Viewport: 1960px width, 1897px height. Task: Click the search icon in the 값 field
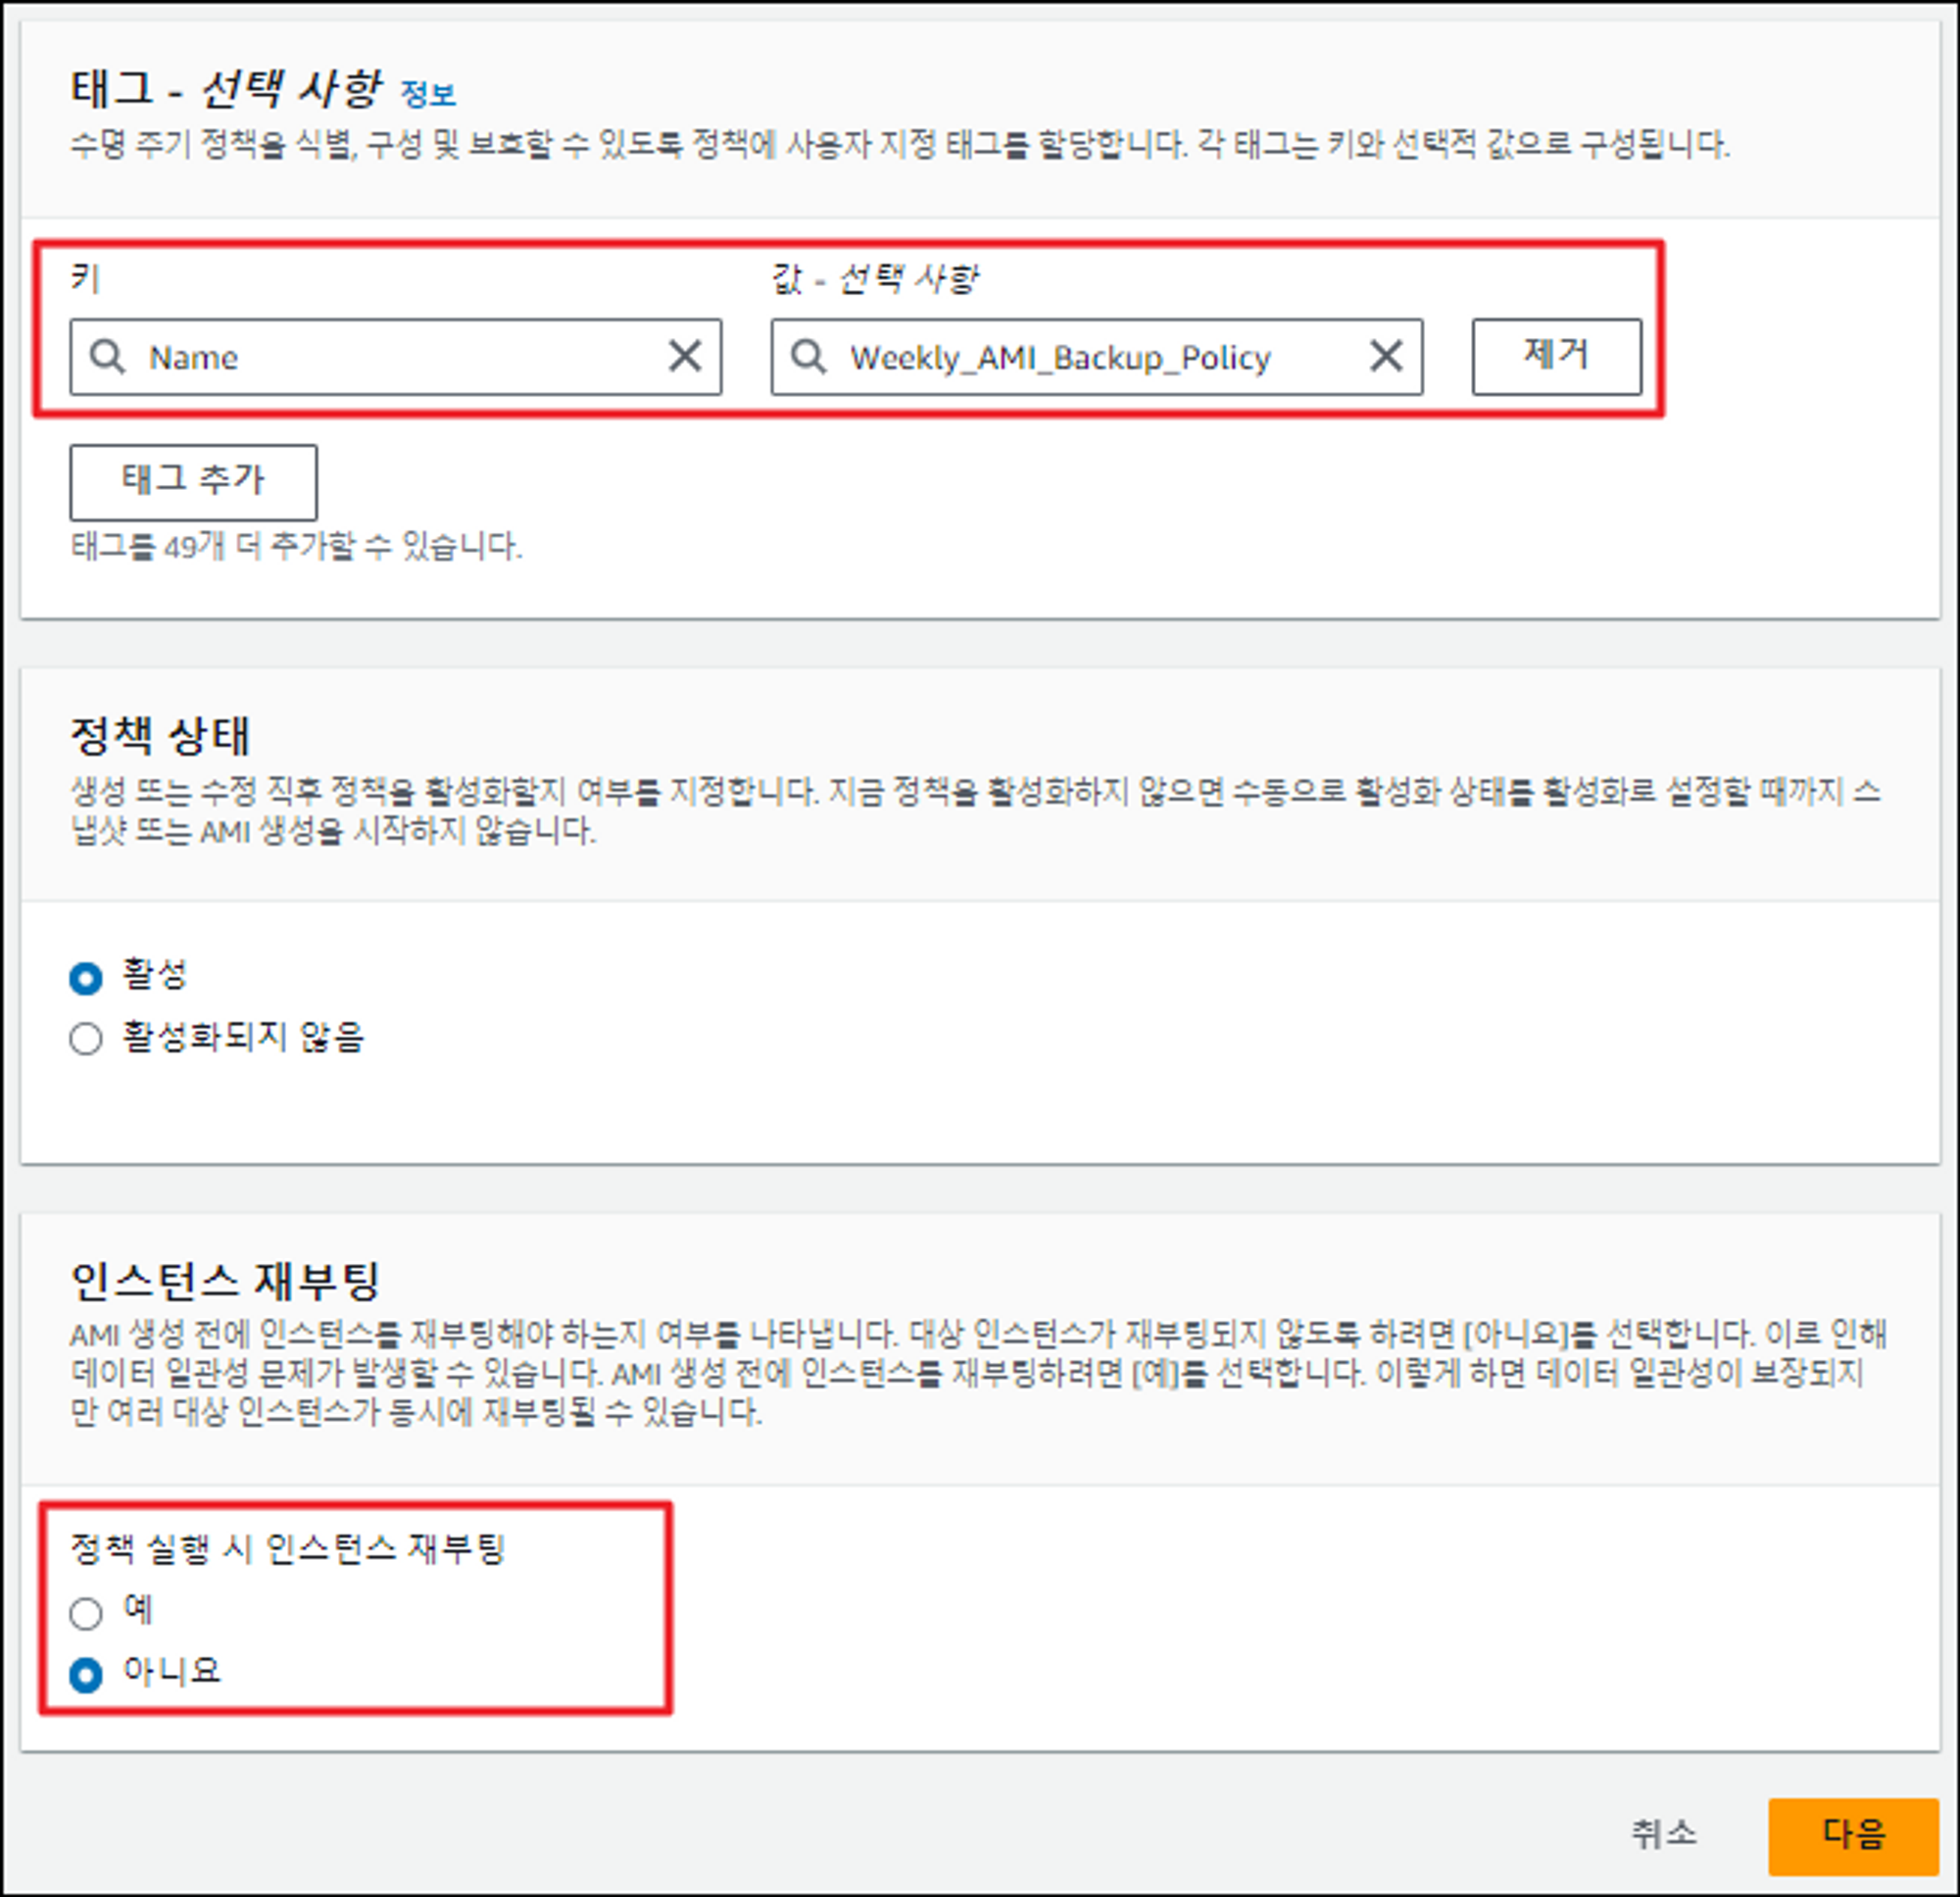808,357
